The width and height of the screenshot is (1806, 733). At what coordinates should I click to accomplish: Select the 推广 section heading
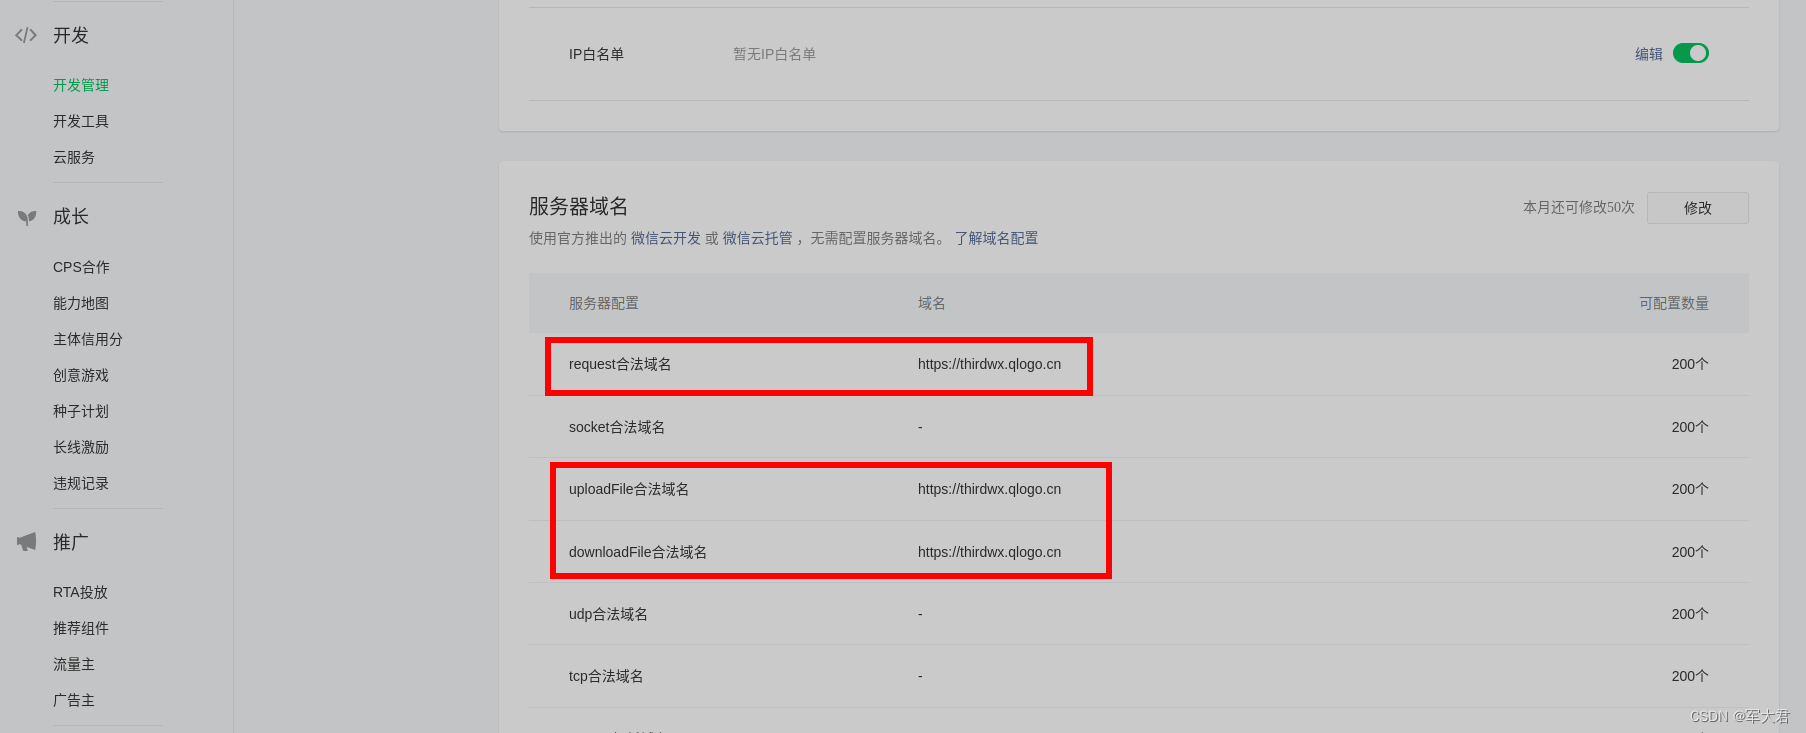(71, 542)
